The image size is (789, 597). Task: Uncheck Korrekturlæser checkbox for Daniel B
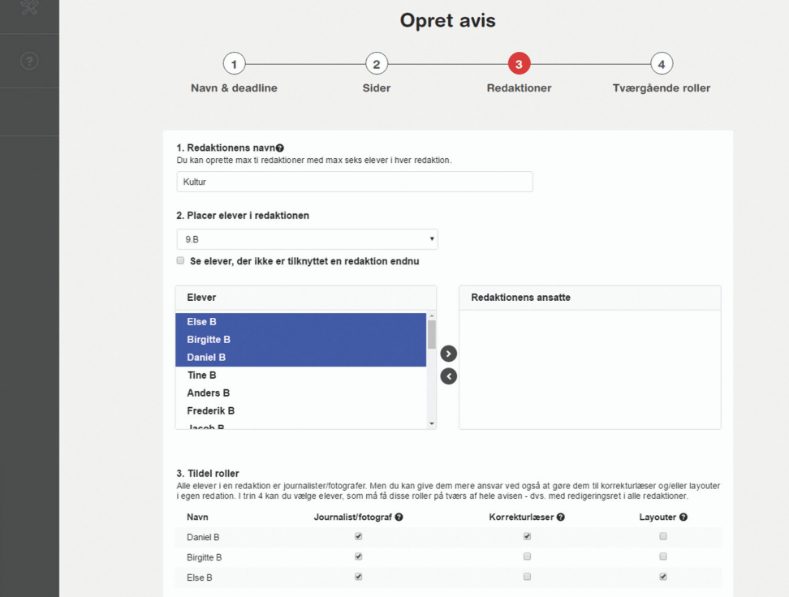(x=527, y=537)
